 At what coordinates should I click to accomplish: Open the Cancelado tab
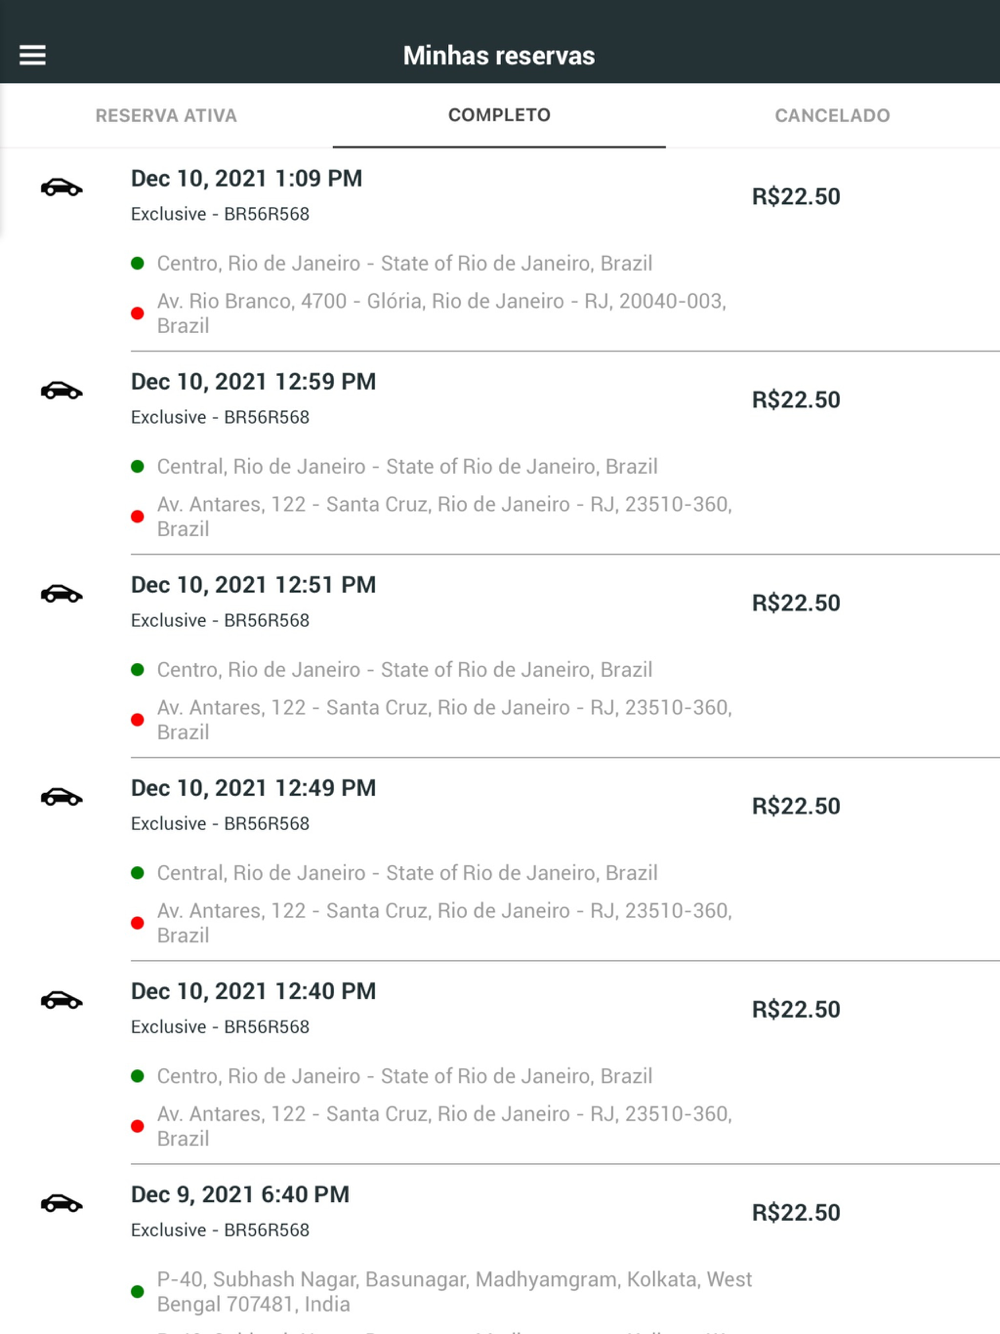832,116
